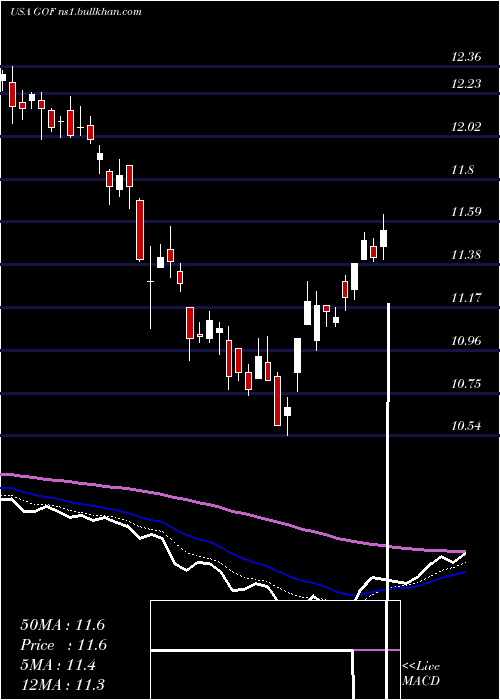Screen dimensions: 500x700
Task: Click the 10.75 price axis label
Action: click(x=466, y=384)
